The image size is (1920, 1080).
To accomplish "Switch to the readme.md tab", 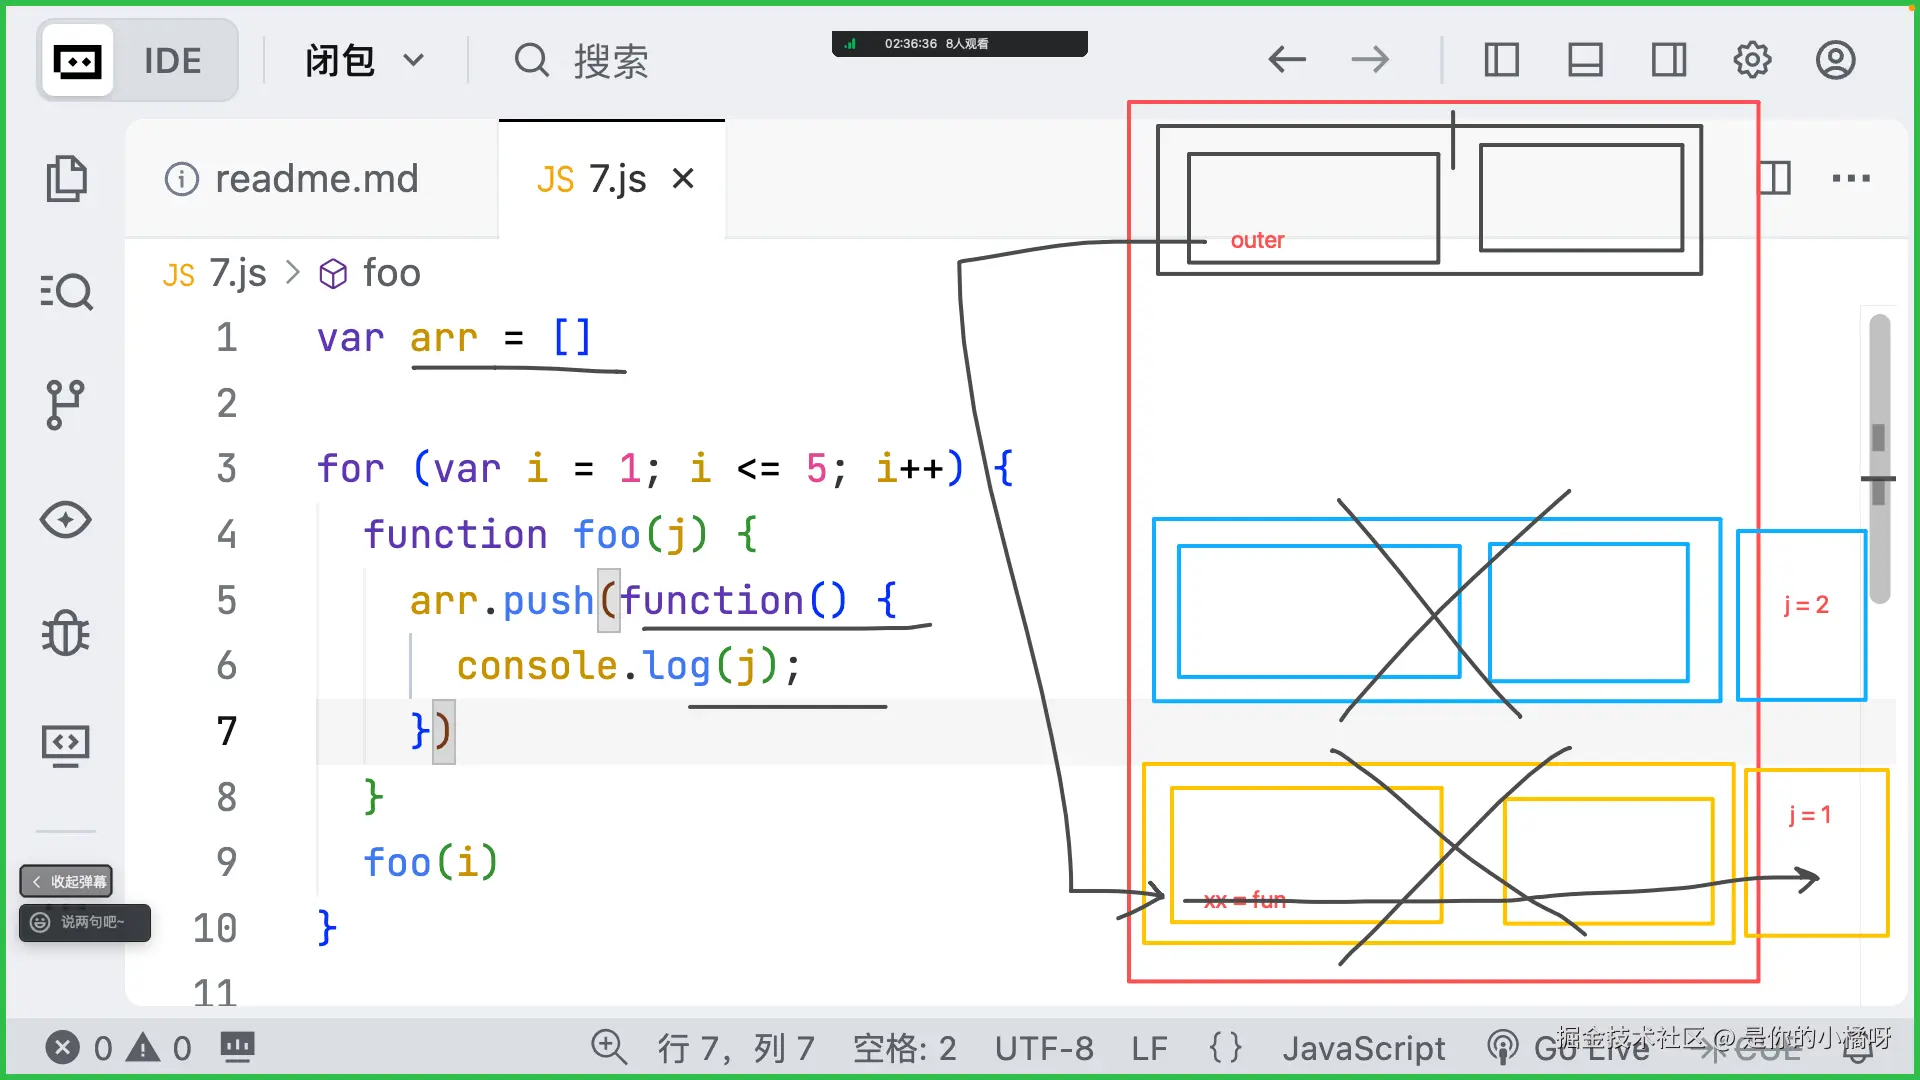I will tap(316, 179).
